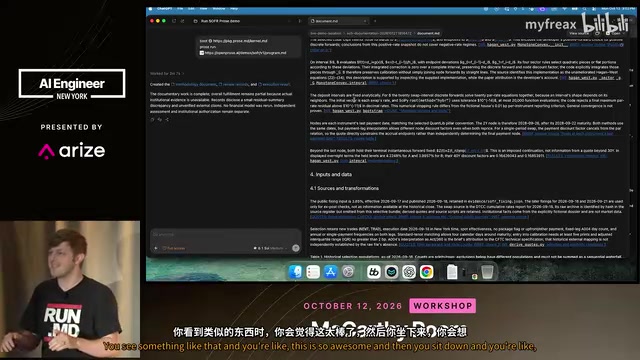Open the Apple menu
The width and height of the screenshot is (640, 360).
pyautogui.click(x=150, y=9)
